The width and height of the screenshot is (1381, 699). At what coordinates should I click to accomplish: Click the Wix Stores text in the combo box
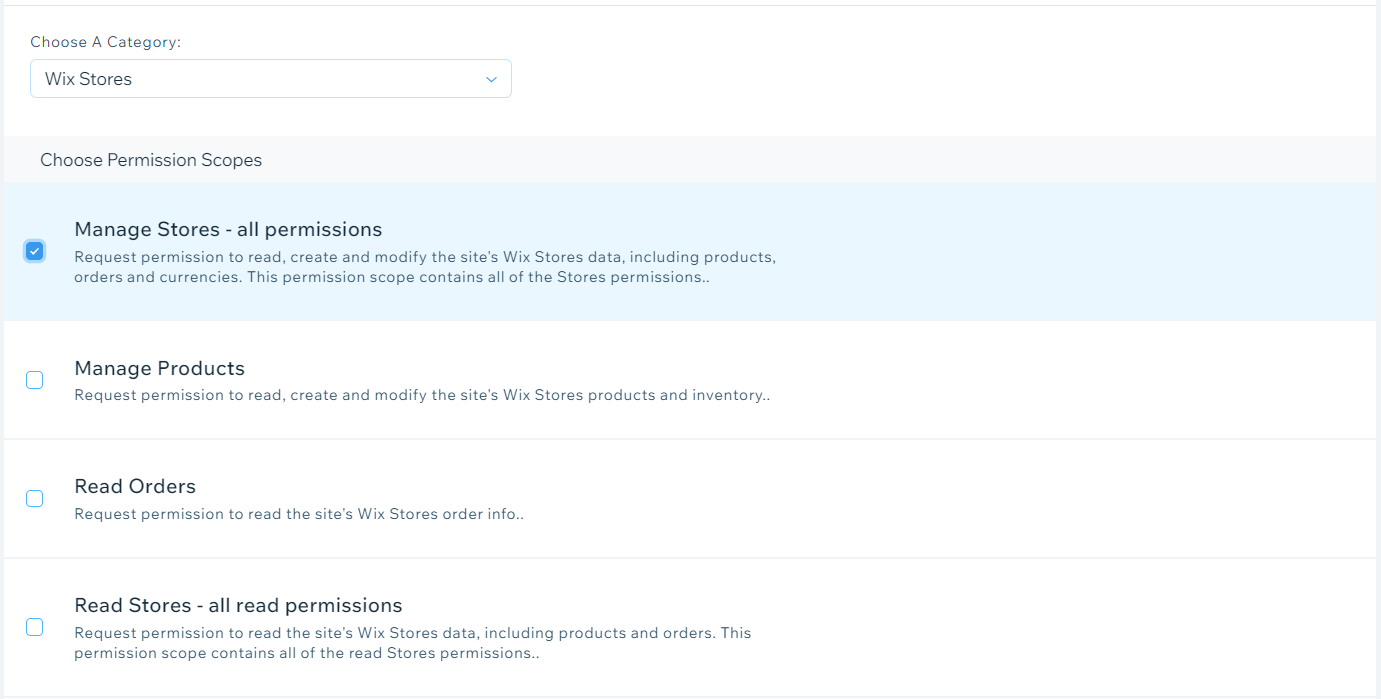point(89,79)
